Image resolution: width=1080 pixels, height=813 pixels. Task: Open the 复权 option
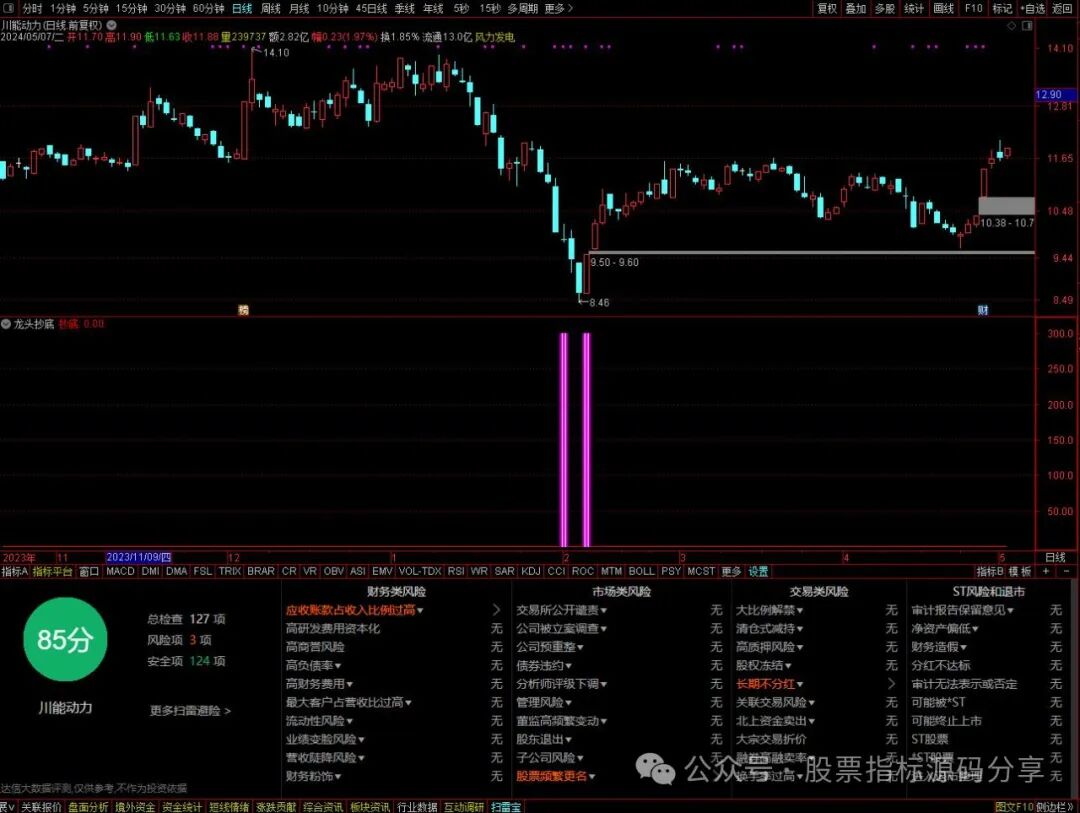[827, 8]
